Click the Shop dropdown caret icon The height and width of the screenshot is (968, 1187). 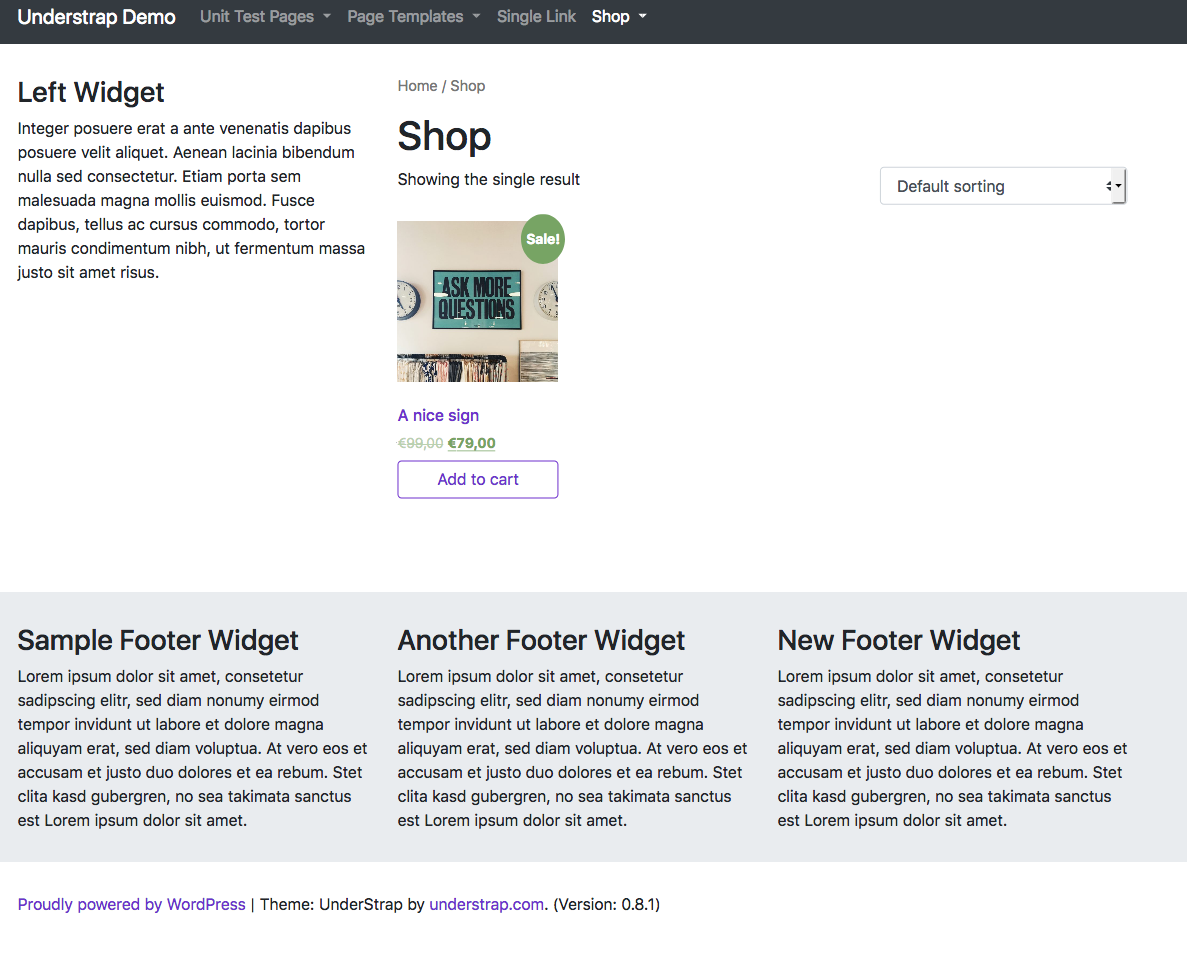[641, 17]
